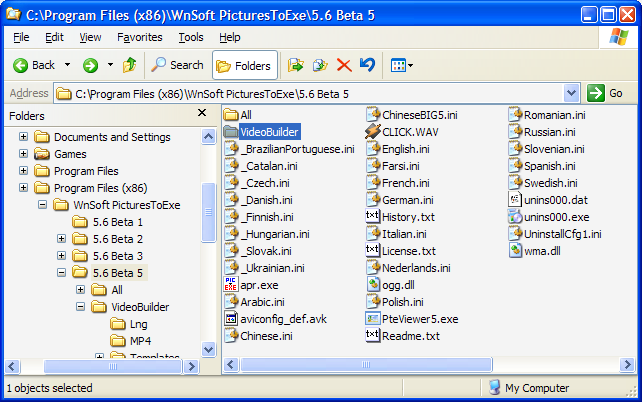The height and width of the screenshot is (402, 642).
Task: Collapse WnSoft PicturesToExe tree node
Action: pyautogui.click(x=43, y=205)
